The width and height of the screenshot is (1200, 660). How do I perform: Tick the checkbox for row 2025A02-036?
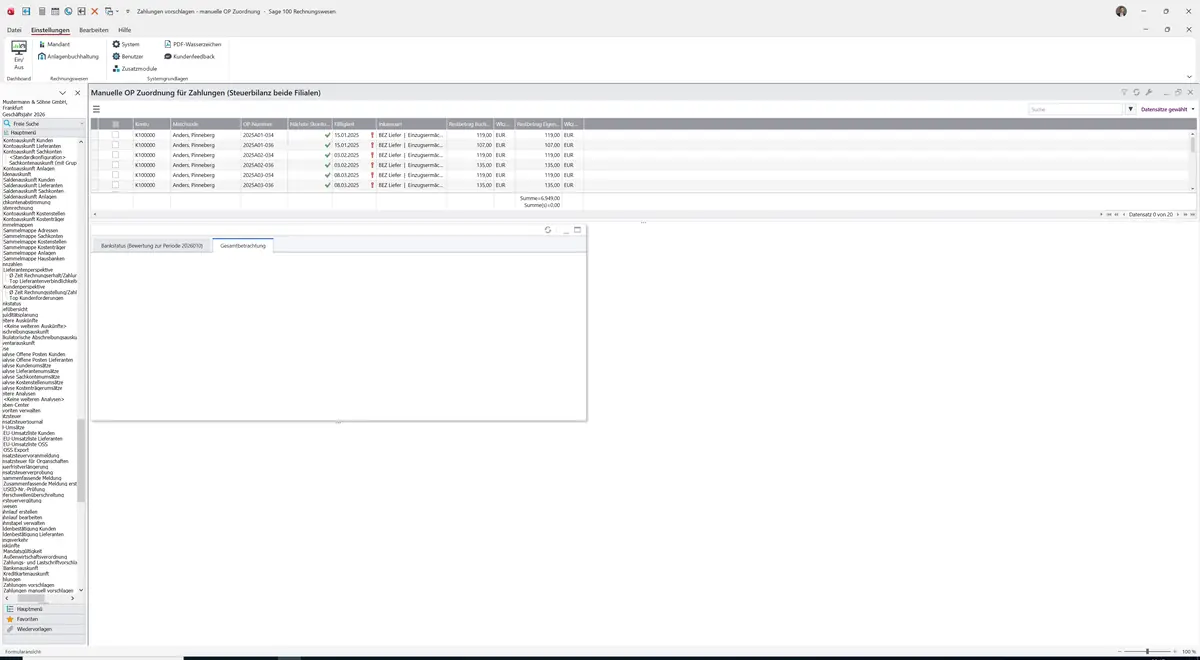click(115, 165)
